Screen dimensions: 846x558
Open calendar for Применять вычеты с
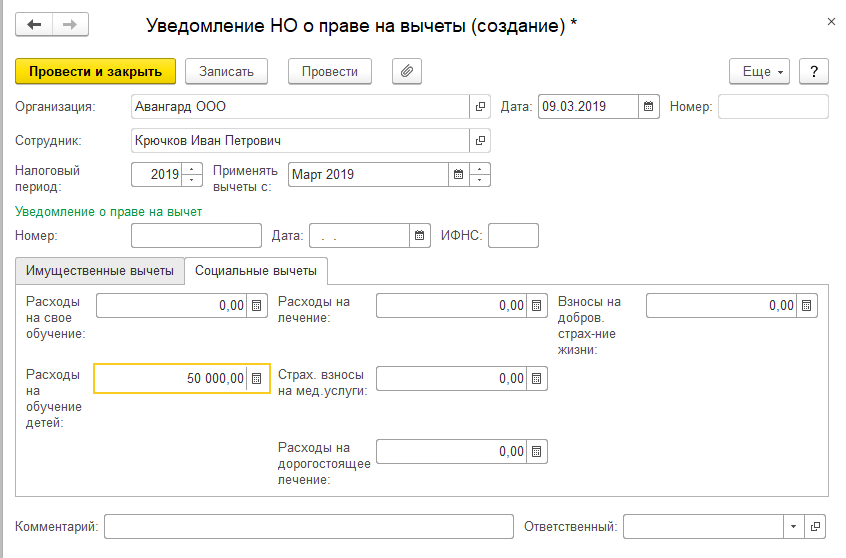pos(459,175)
